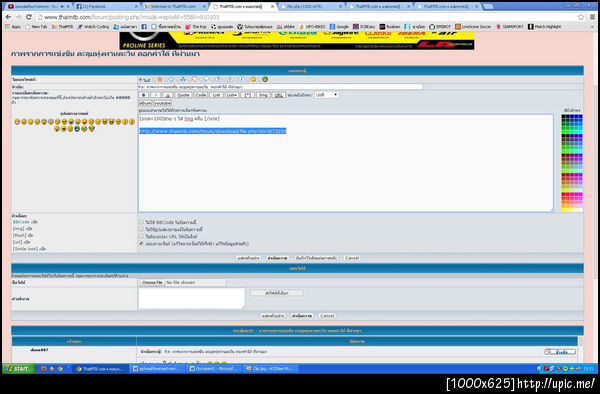Click the album BBCode button
This screenshot has height=394, width=600.
pyautogui.click(x=145, y=103)
